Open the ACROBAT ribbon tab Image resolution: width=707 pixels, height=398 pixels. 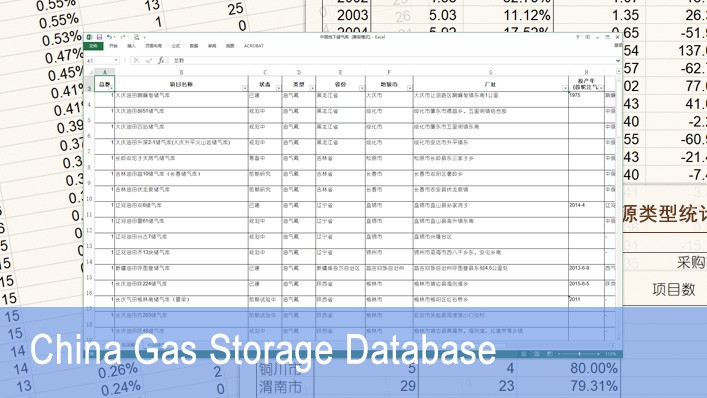click(x=254, y=46)
